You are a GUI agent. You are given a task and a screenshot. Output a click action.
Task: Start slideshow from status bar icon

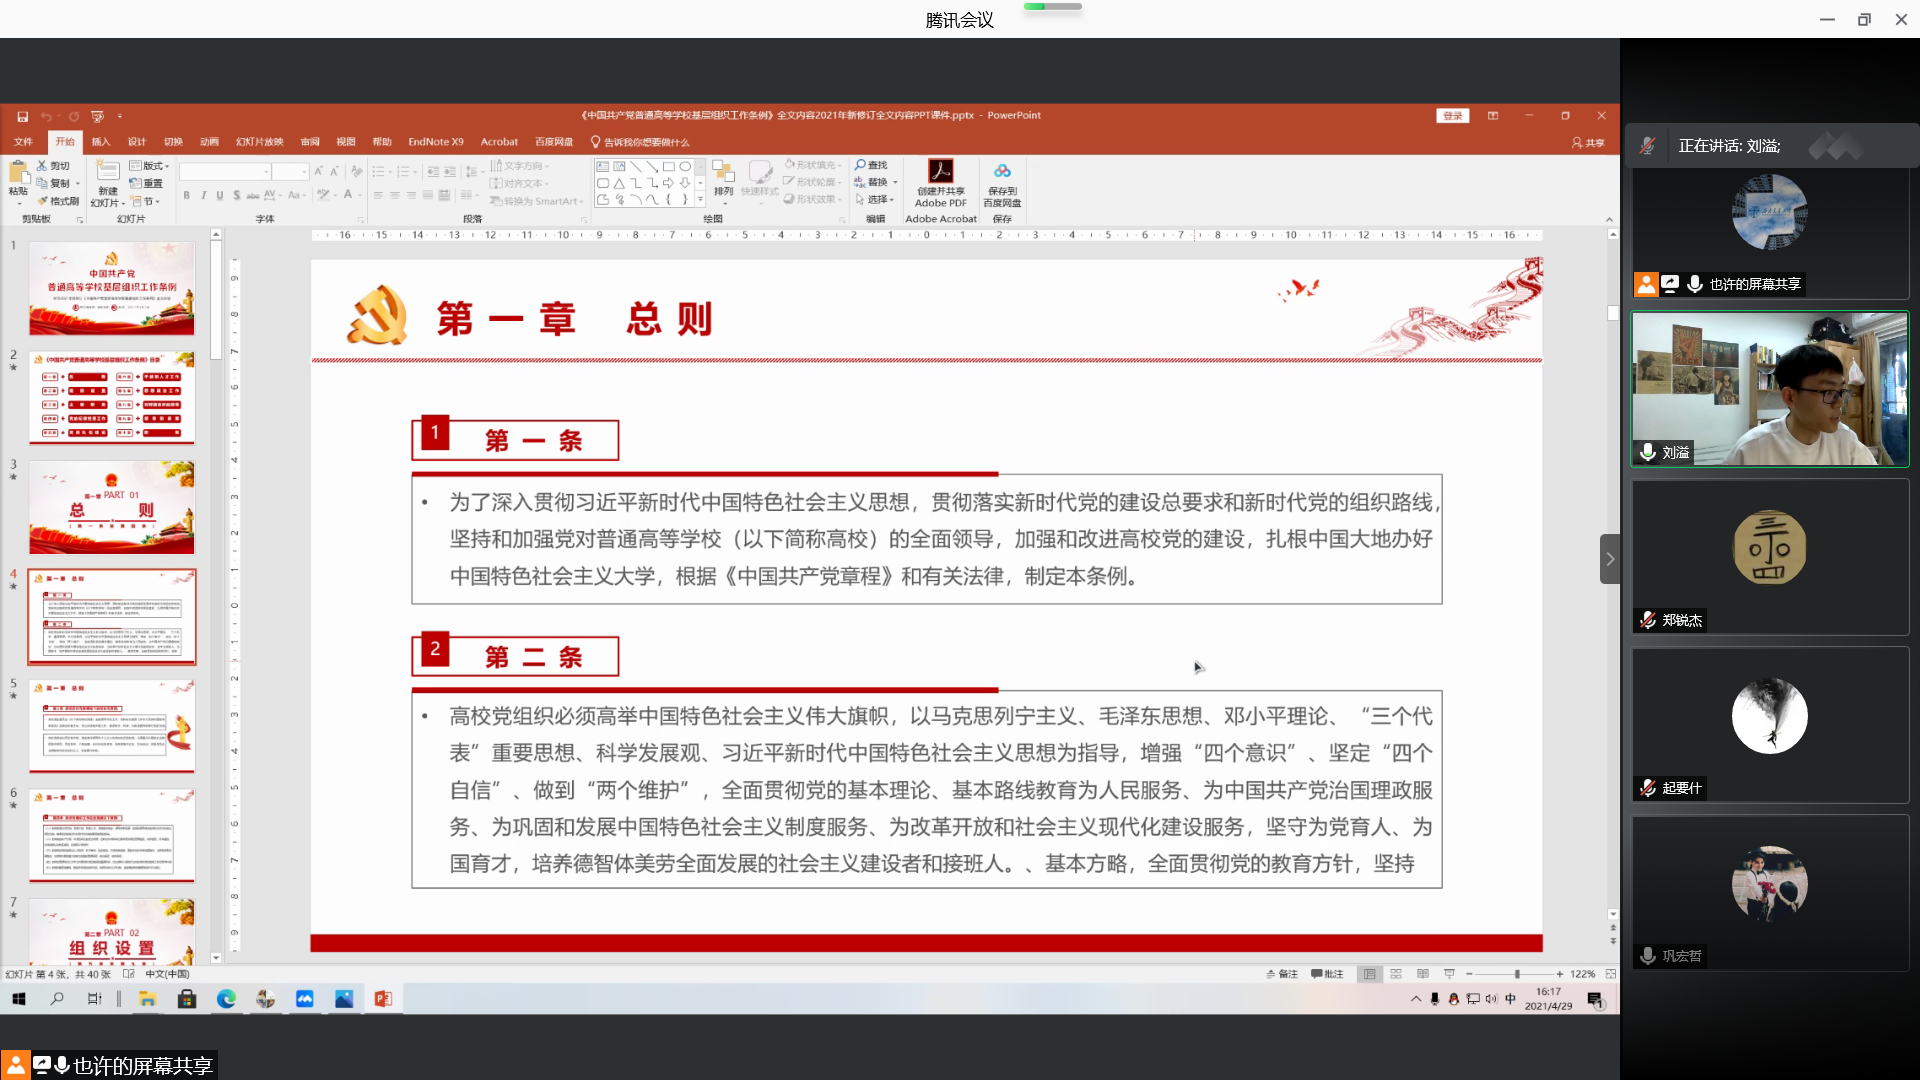[x=1449, y=974]
